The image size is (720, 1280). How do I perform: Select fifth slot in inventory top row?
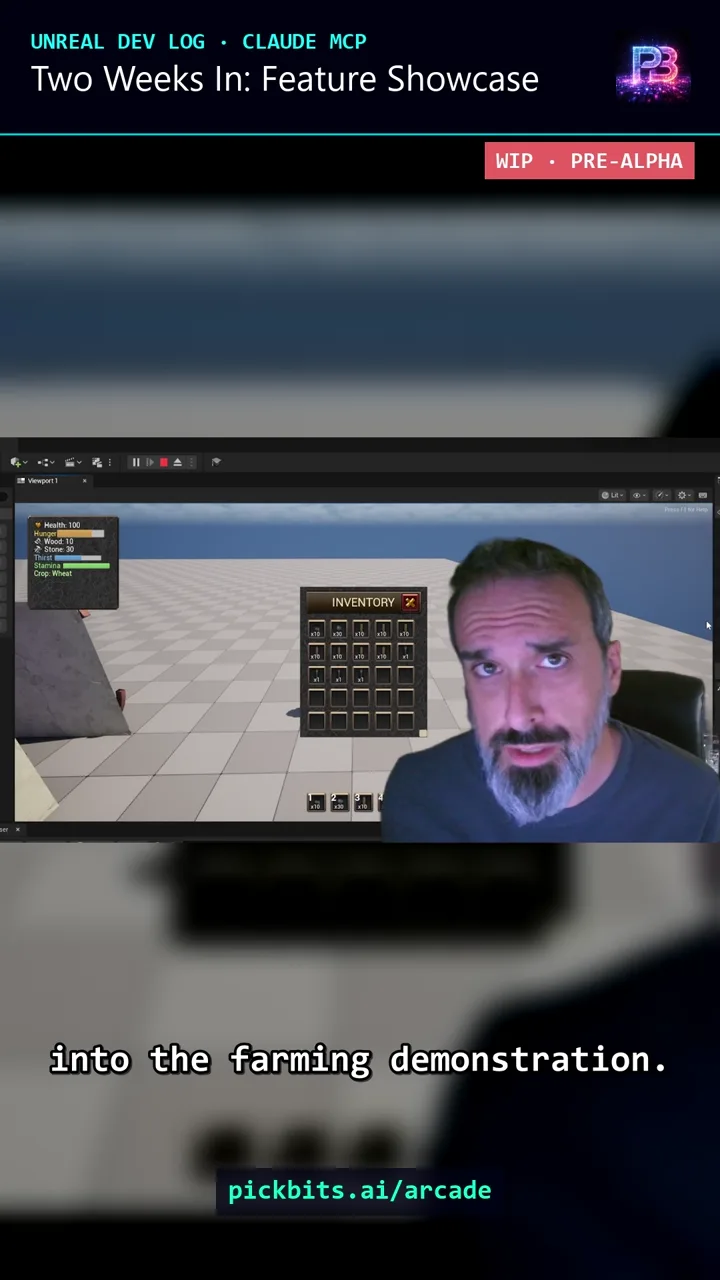tap(405, 629)
